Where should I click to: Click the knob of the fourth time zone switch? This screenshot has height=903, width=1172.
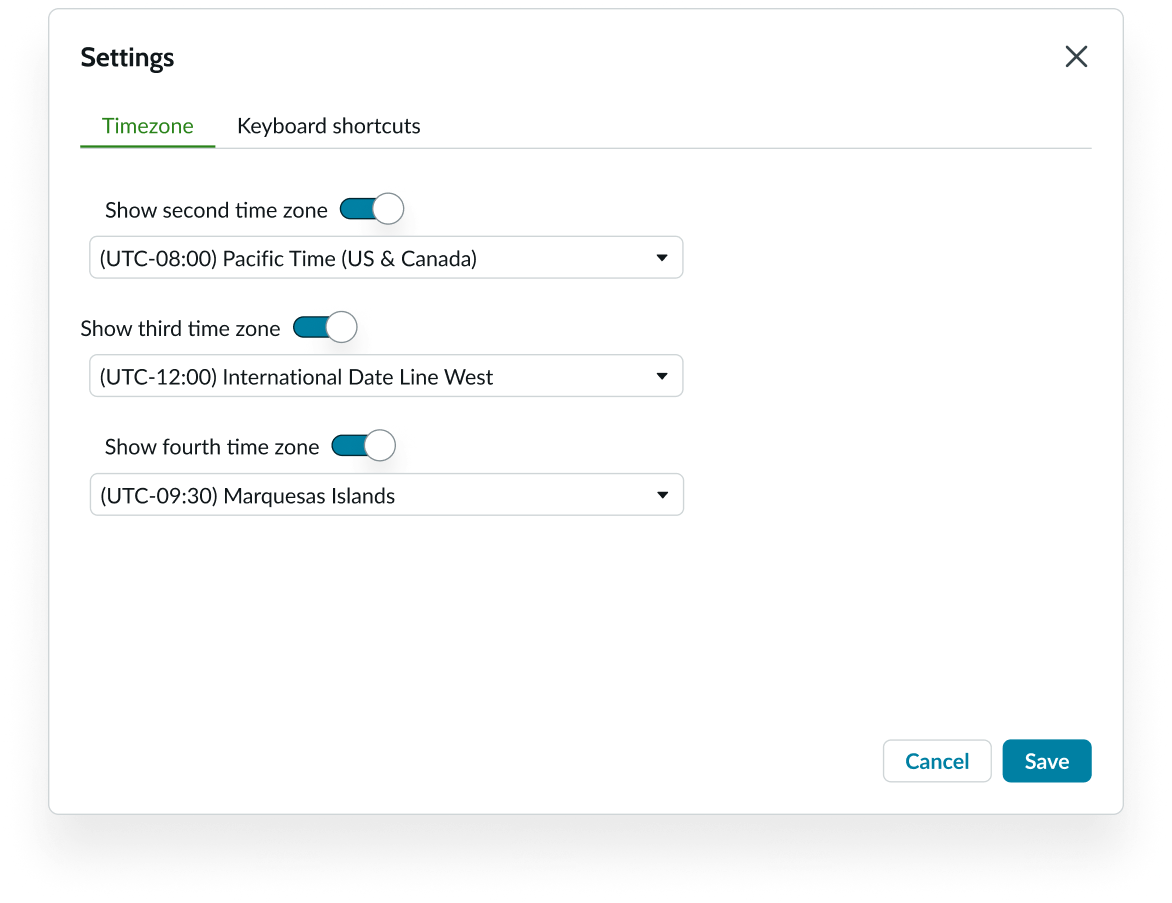[x=380, y=444]
